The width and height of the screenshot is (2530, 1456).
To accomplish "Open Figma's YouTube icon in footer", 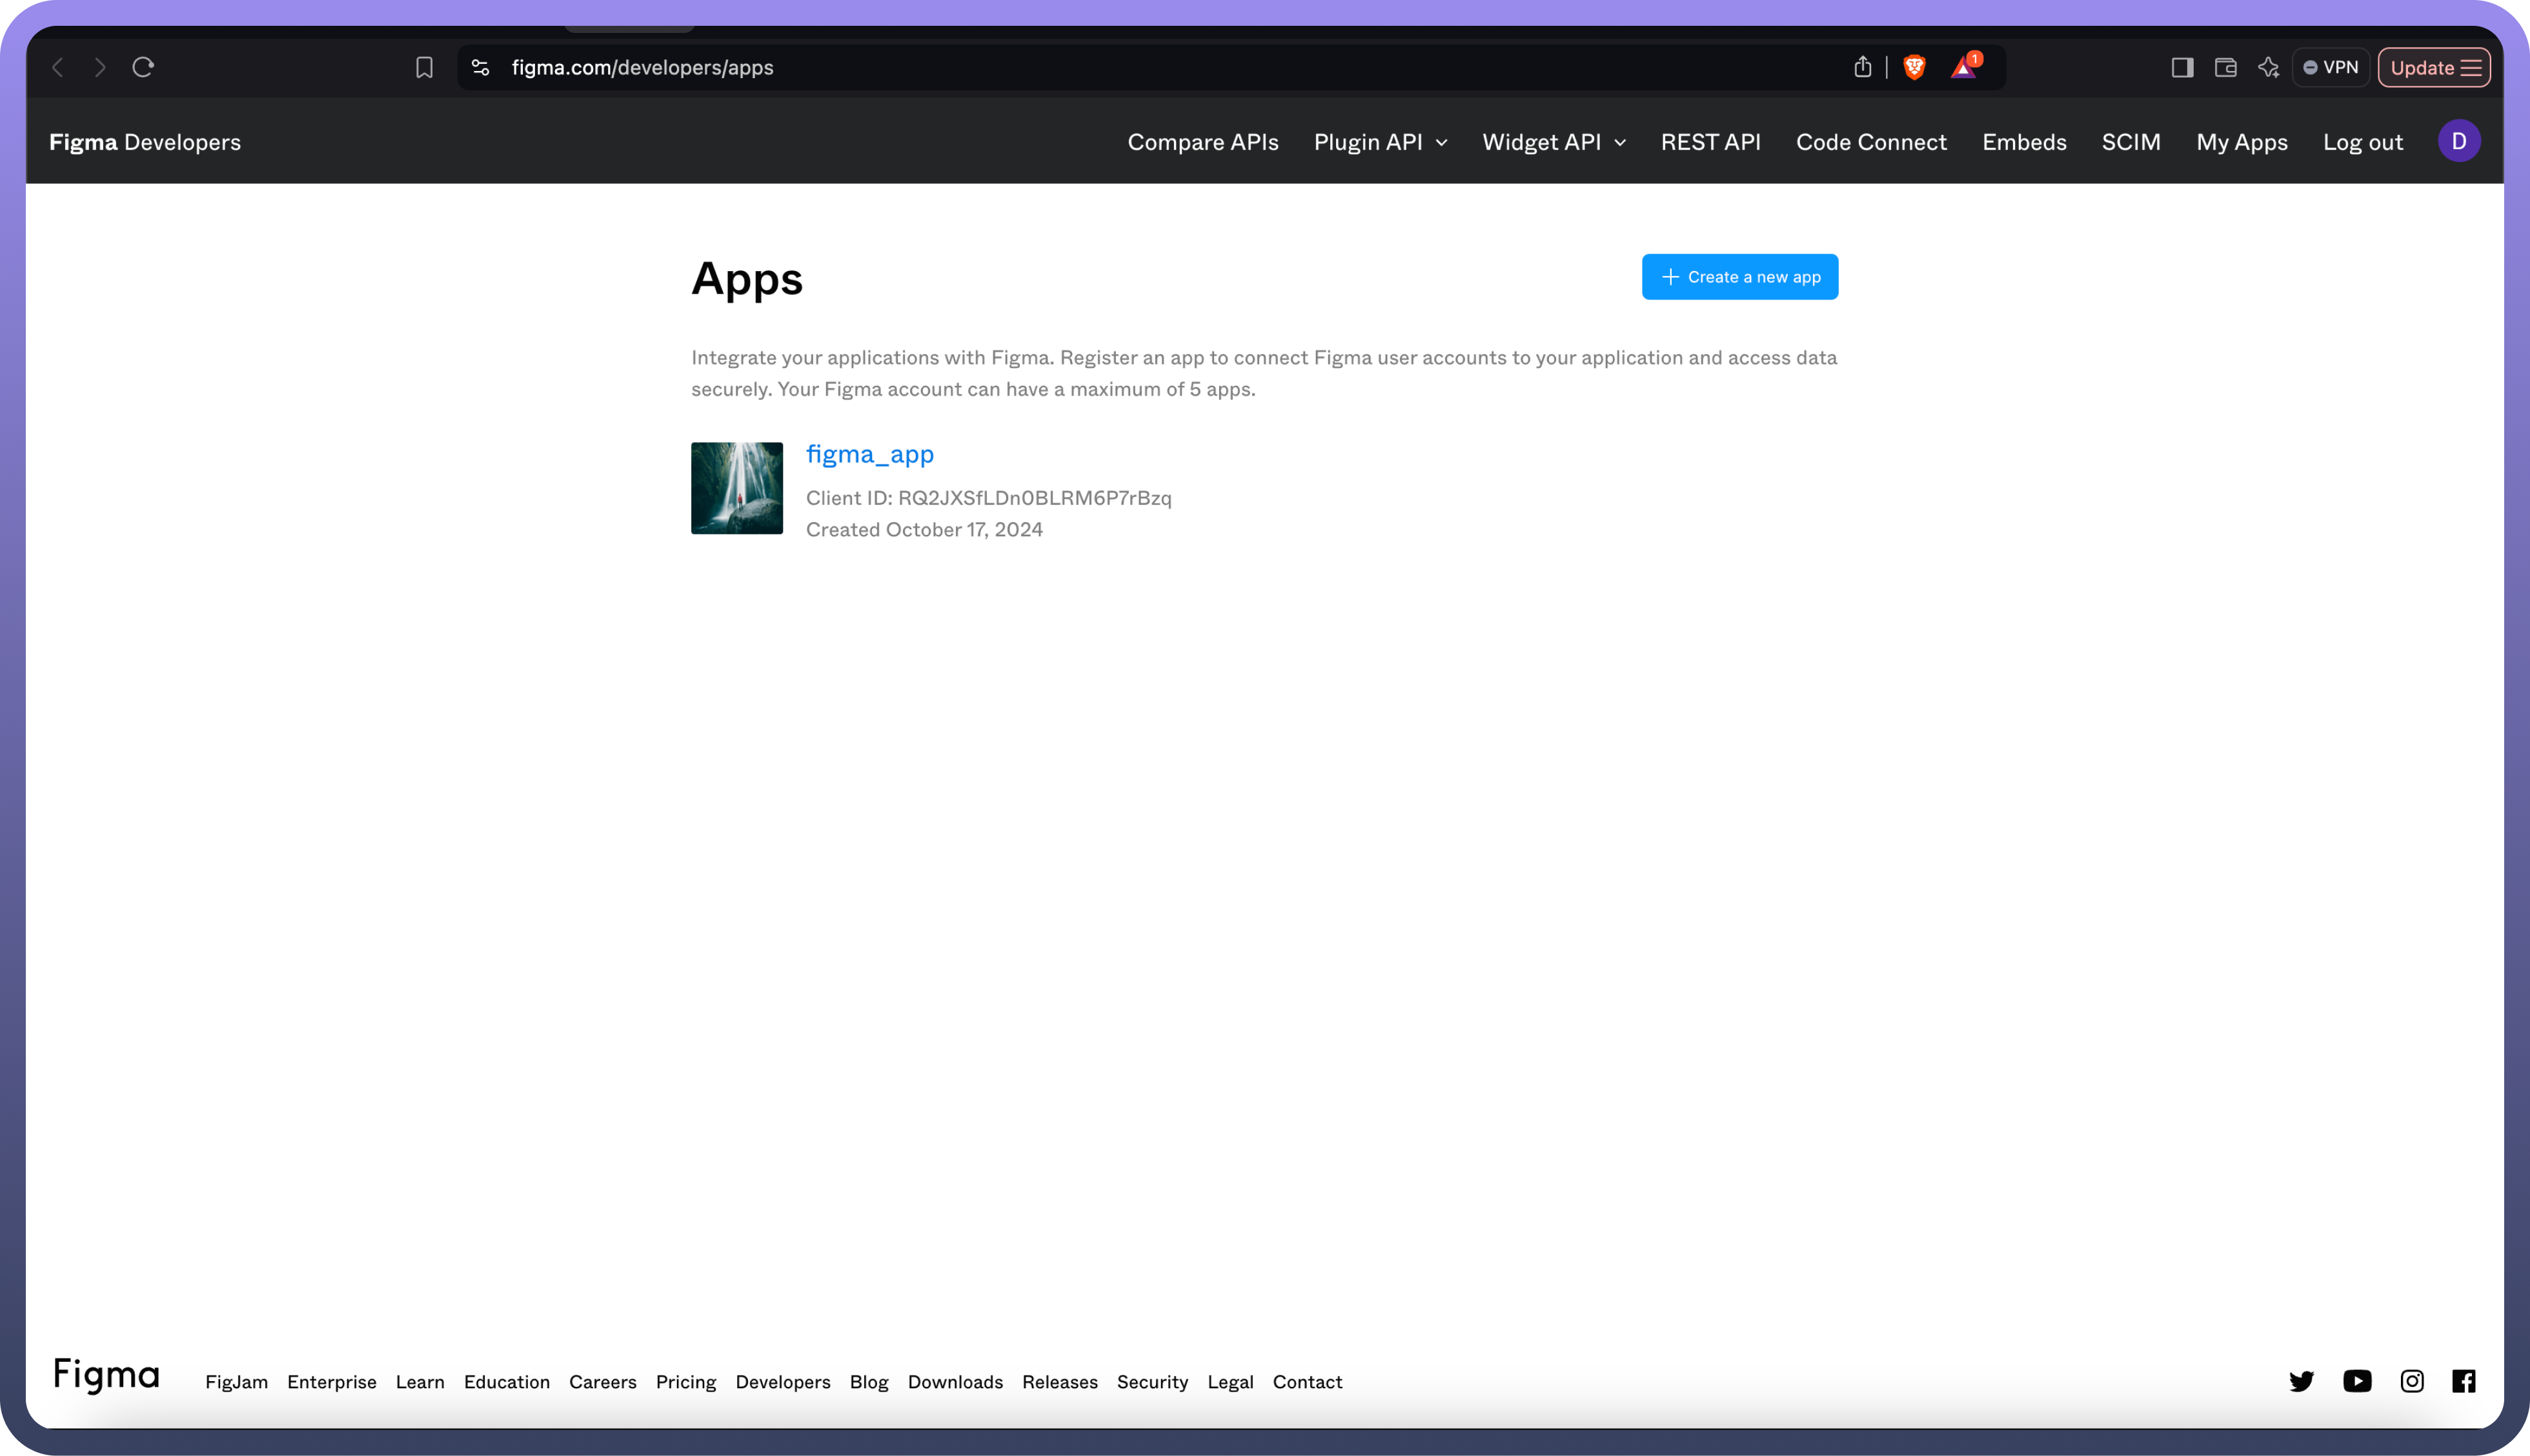I will [x=2357, y=1381].
